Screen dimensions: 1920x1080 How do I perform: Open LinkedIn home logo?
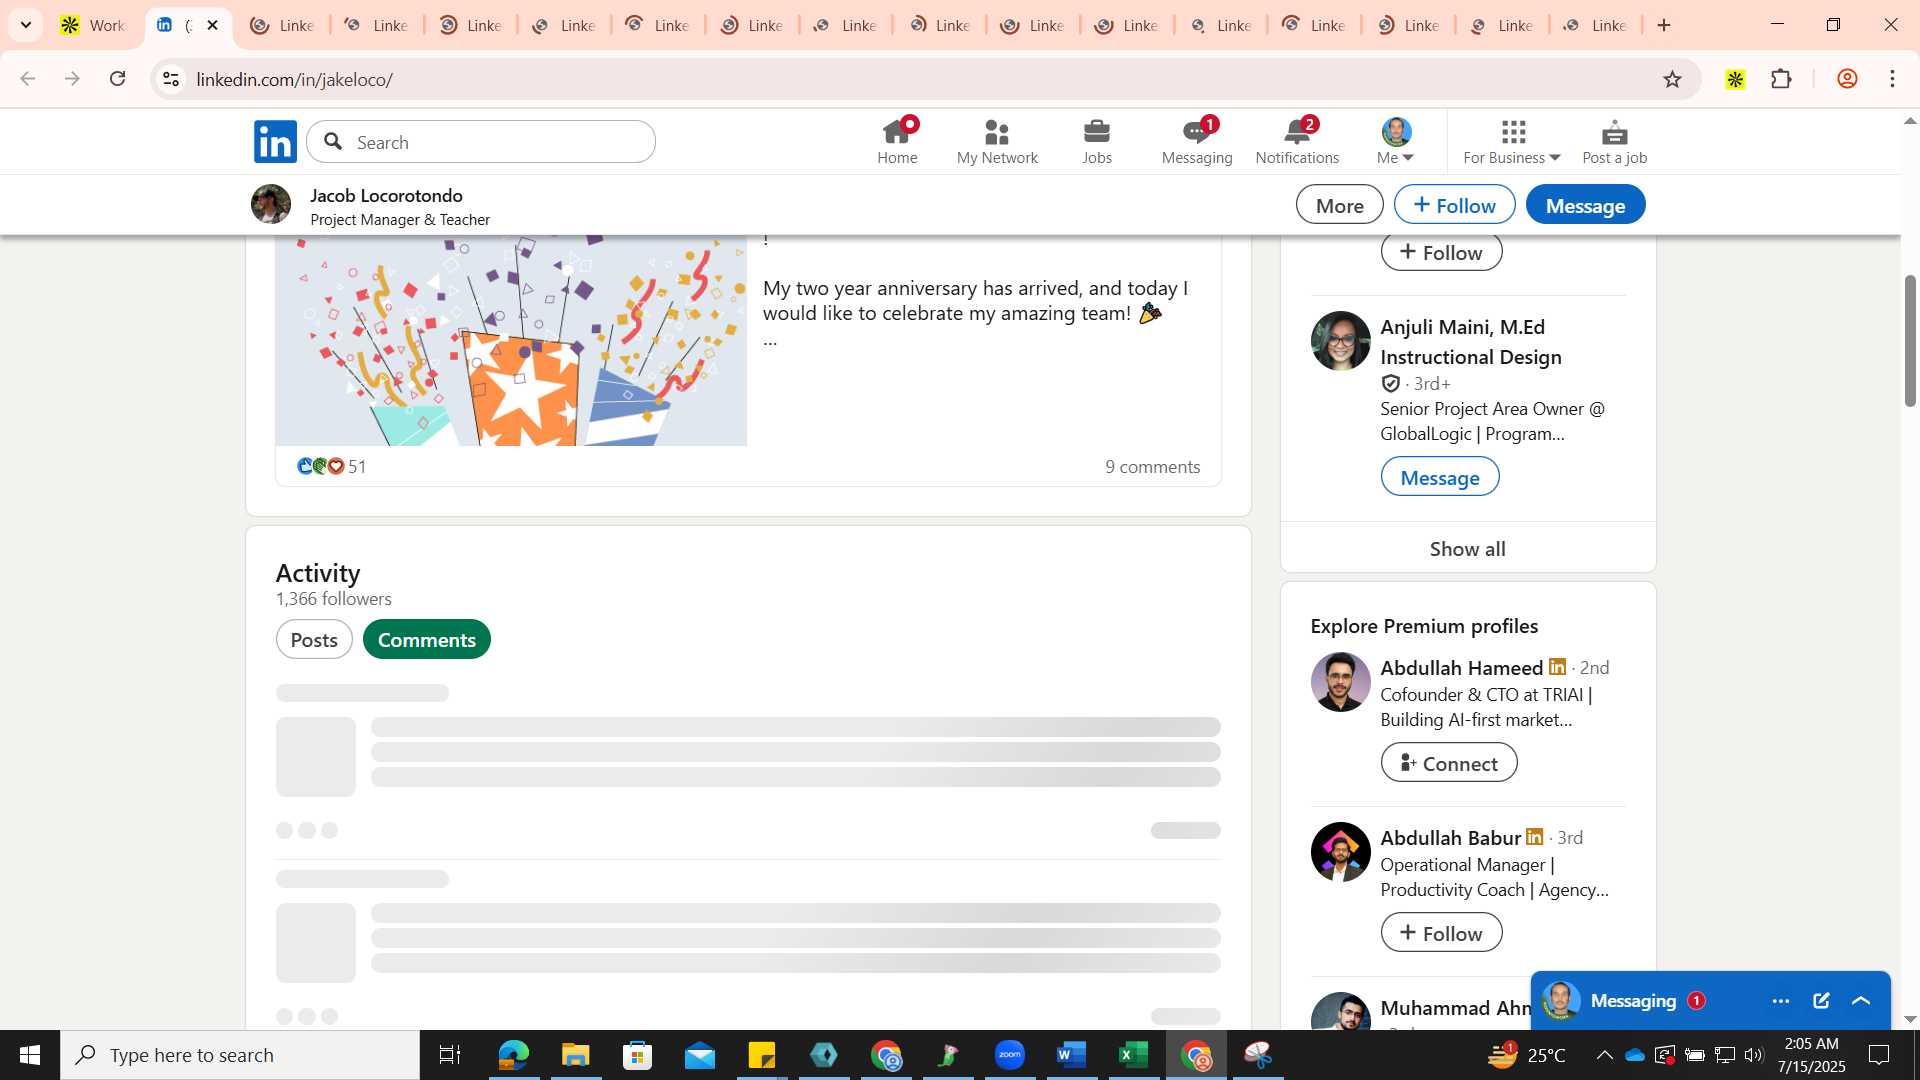(x=275, y=142)
